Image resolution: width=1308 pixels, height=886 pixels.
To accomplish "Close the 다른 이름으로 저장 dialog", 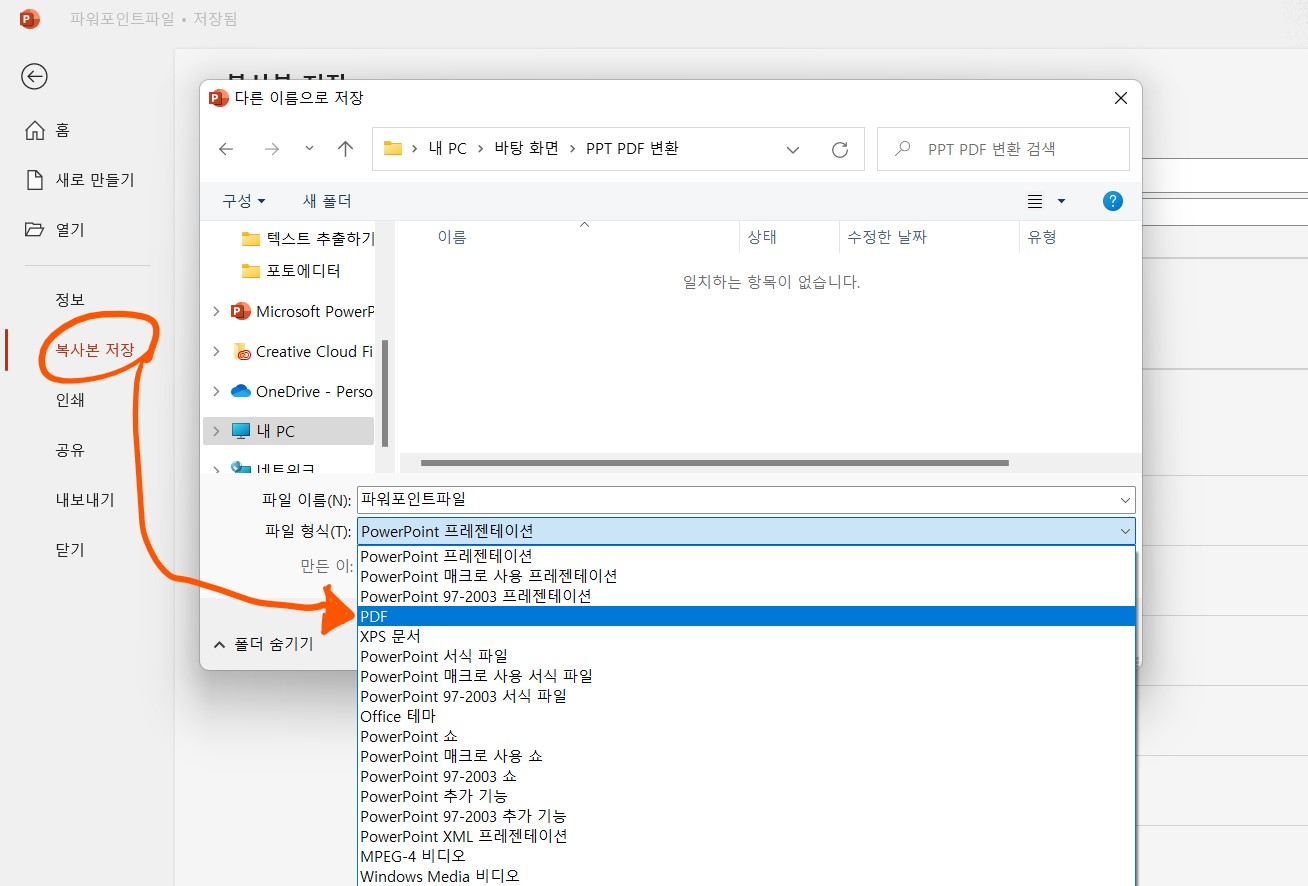I will [1120, 98].
